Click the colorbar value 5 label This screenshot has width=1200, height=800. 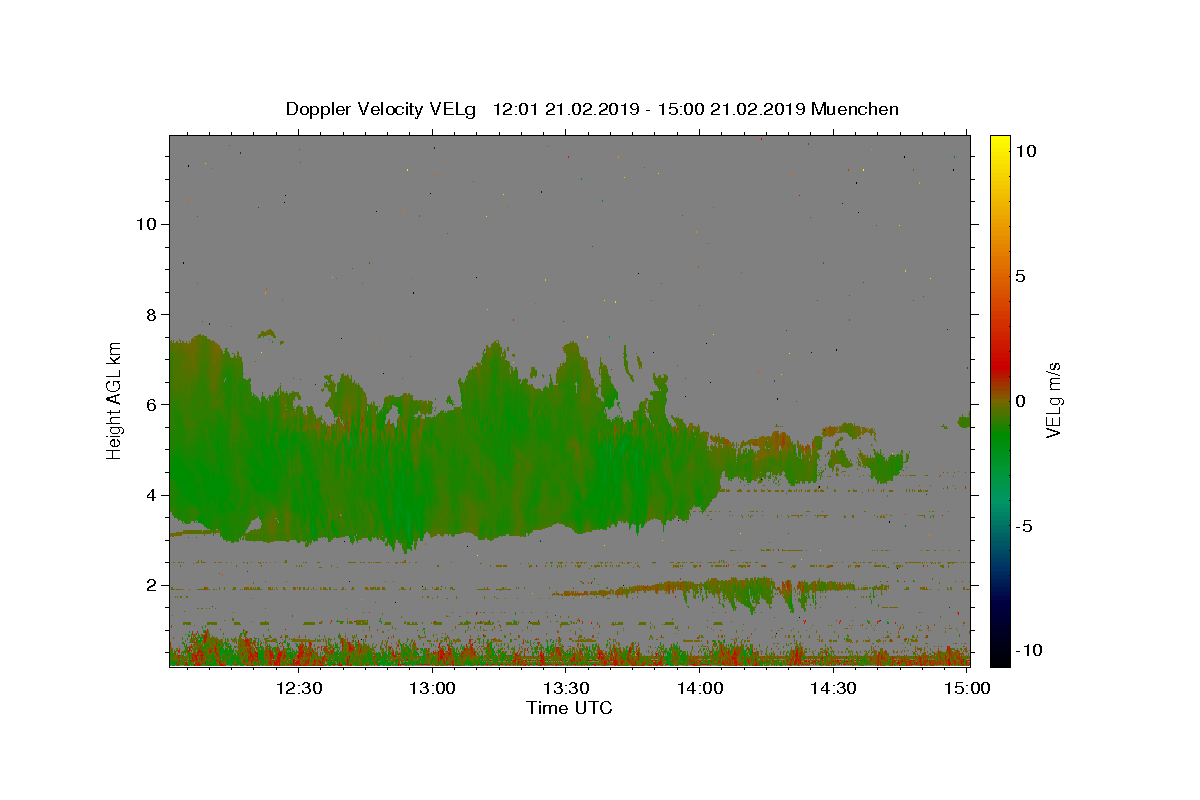click(x=1020, y=276)
